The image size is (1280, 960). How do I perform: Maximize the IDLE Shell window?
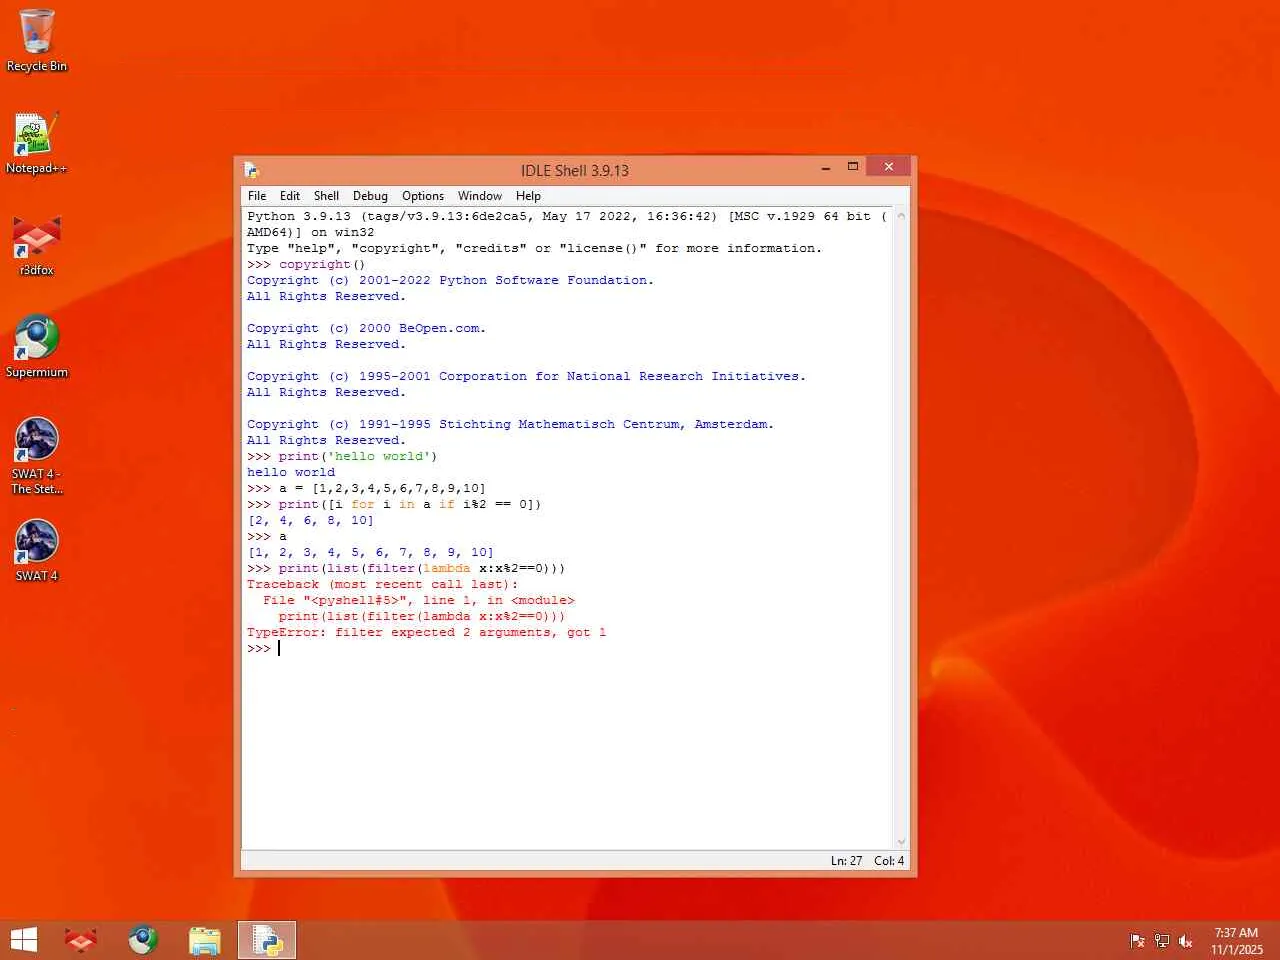click(x=853, y=167)
